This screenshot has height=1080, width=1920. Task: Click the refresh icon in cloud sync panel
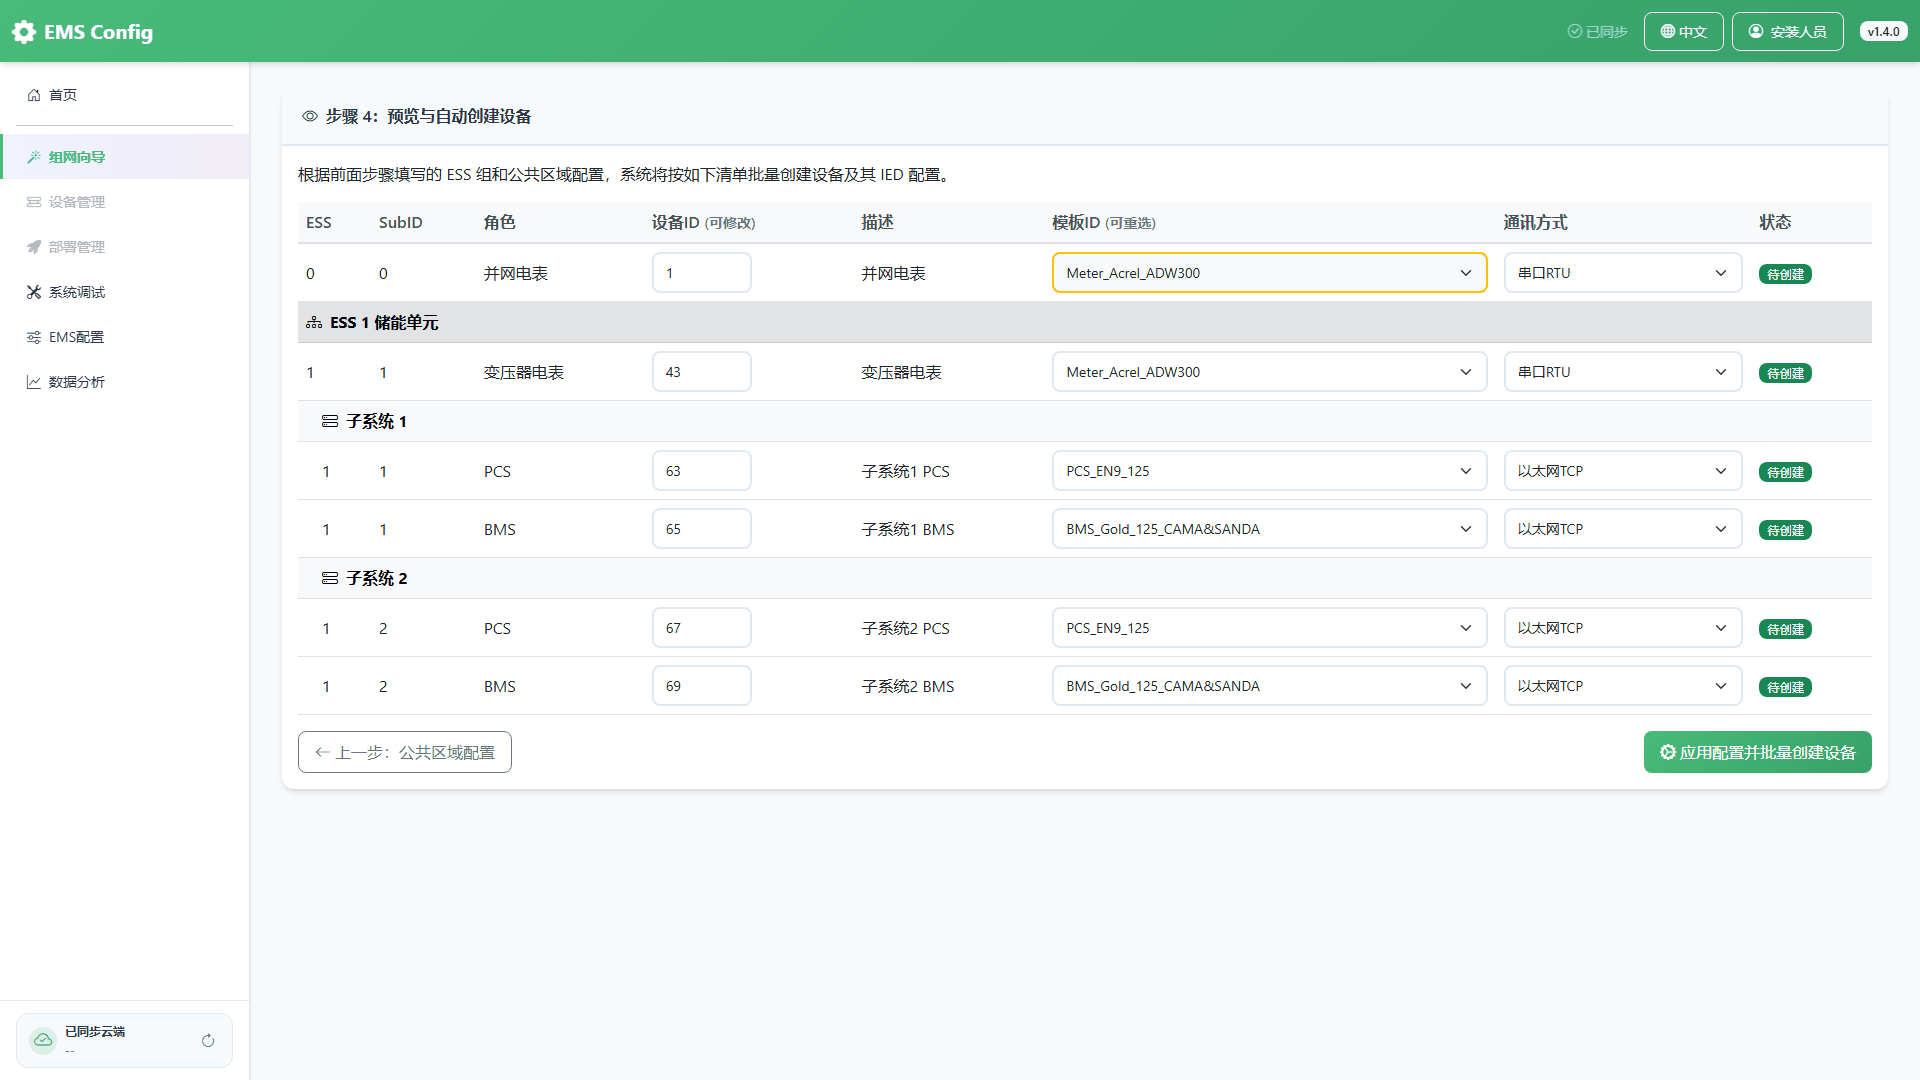pos(208,1041)
